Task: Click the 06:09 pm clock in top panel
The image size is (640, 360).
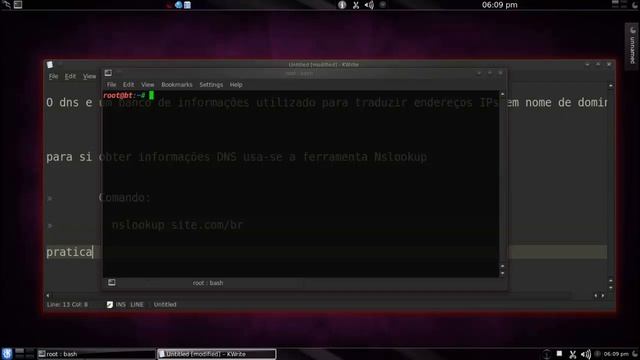Action: (x=500, y=5)
